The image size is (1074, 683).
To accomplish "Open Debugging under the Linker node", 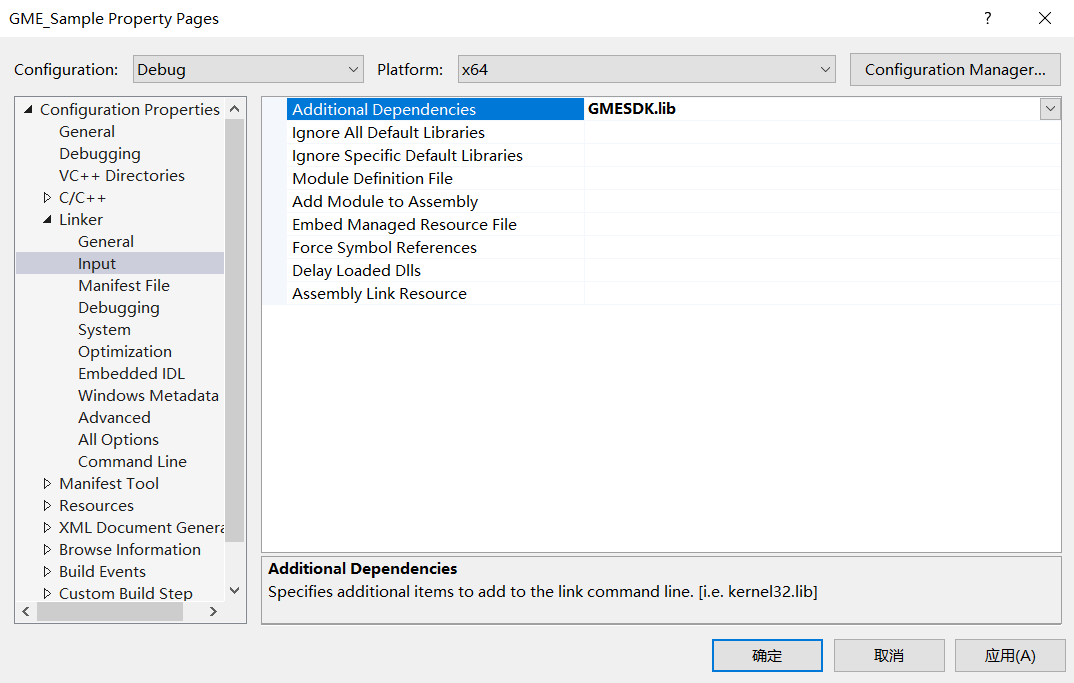I will (119, 308).
